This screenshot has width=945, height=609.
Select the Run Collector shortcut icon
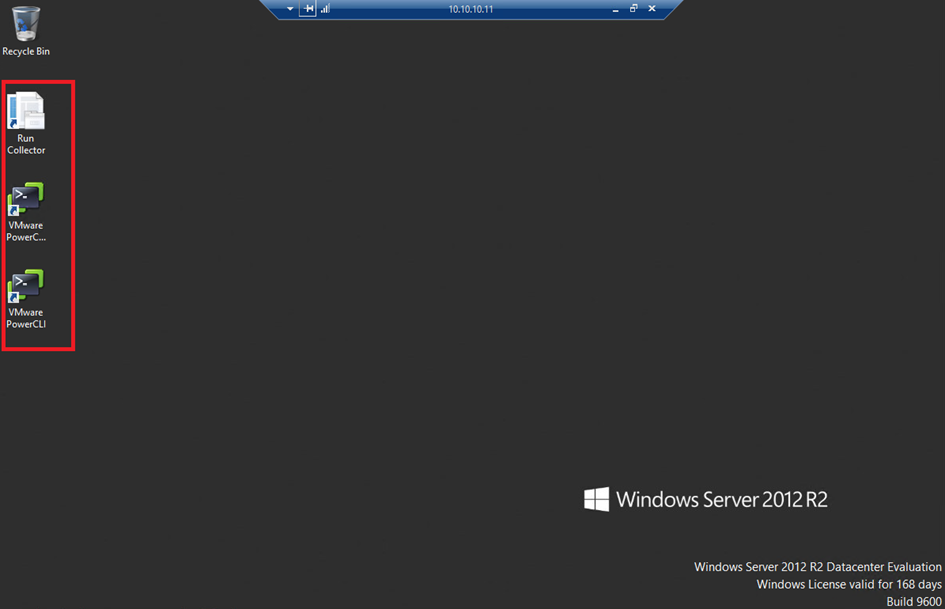[26, 123]
